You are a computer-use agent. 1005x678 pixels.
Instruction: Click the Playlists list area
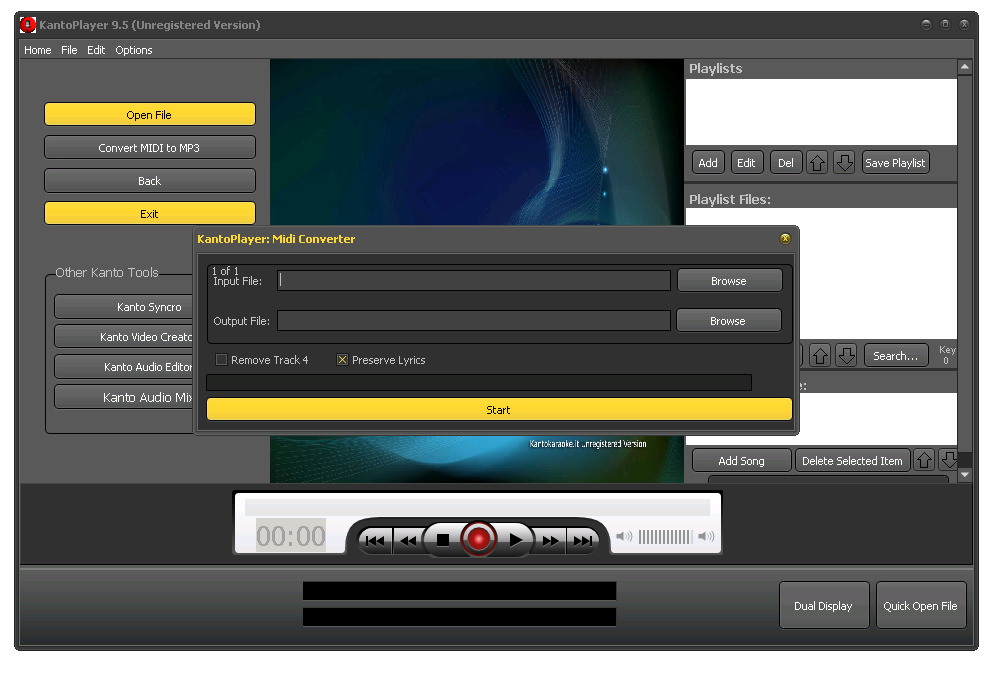point(821,112)
